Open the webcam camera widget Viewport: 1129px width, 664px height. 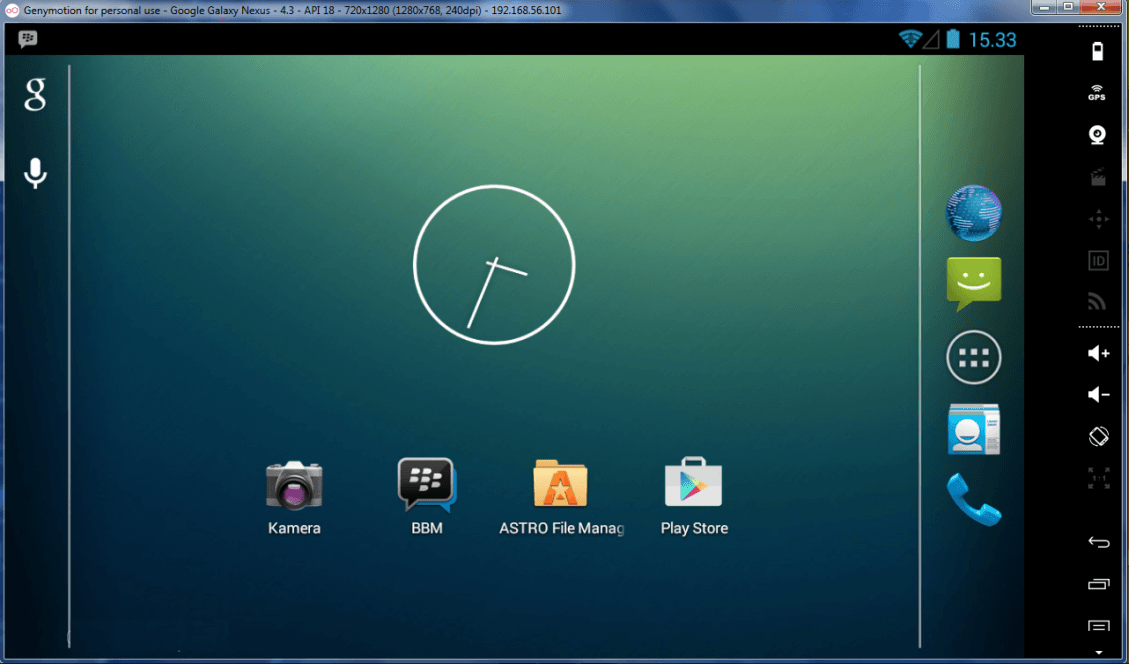coord(1098,136)
